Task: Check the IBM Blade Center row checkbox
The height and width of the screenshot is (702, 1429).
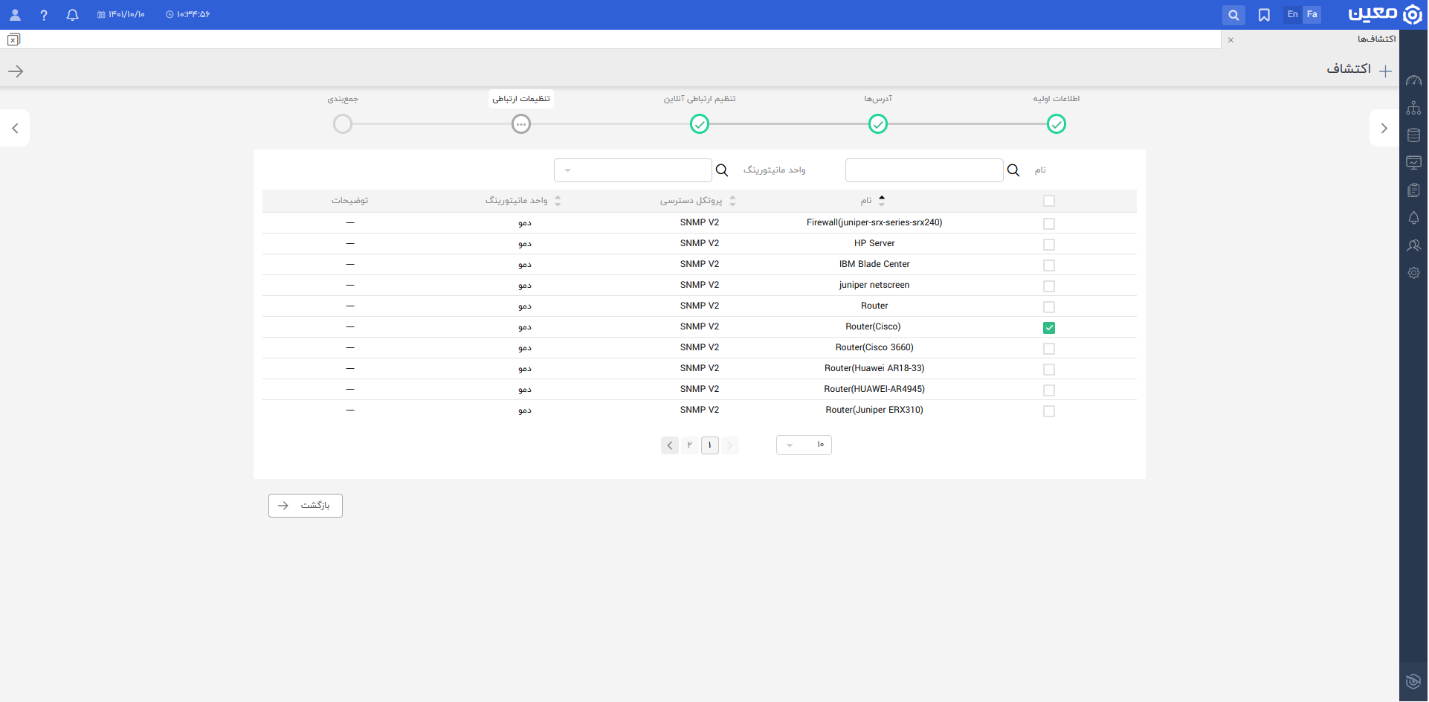Action: click(1049, 266)
